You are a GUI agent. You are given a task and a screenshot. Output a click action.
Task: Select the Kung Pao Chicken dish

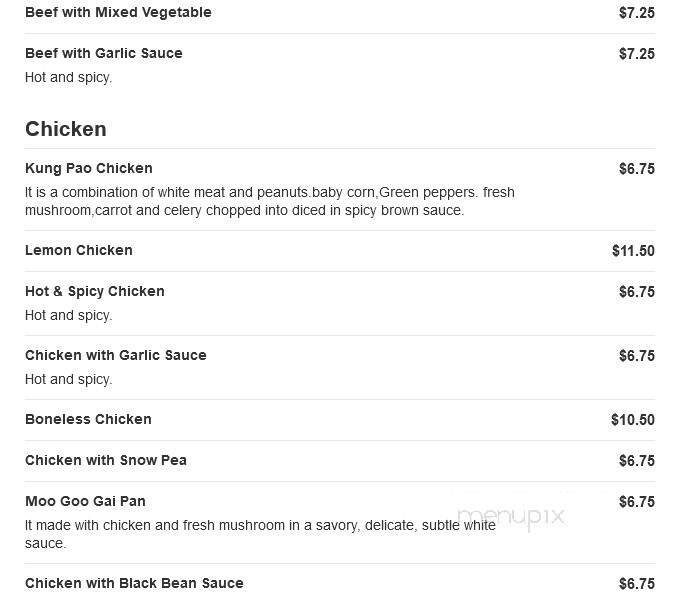click(88, 168)
